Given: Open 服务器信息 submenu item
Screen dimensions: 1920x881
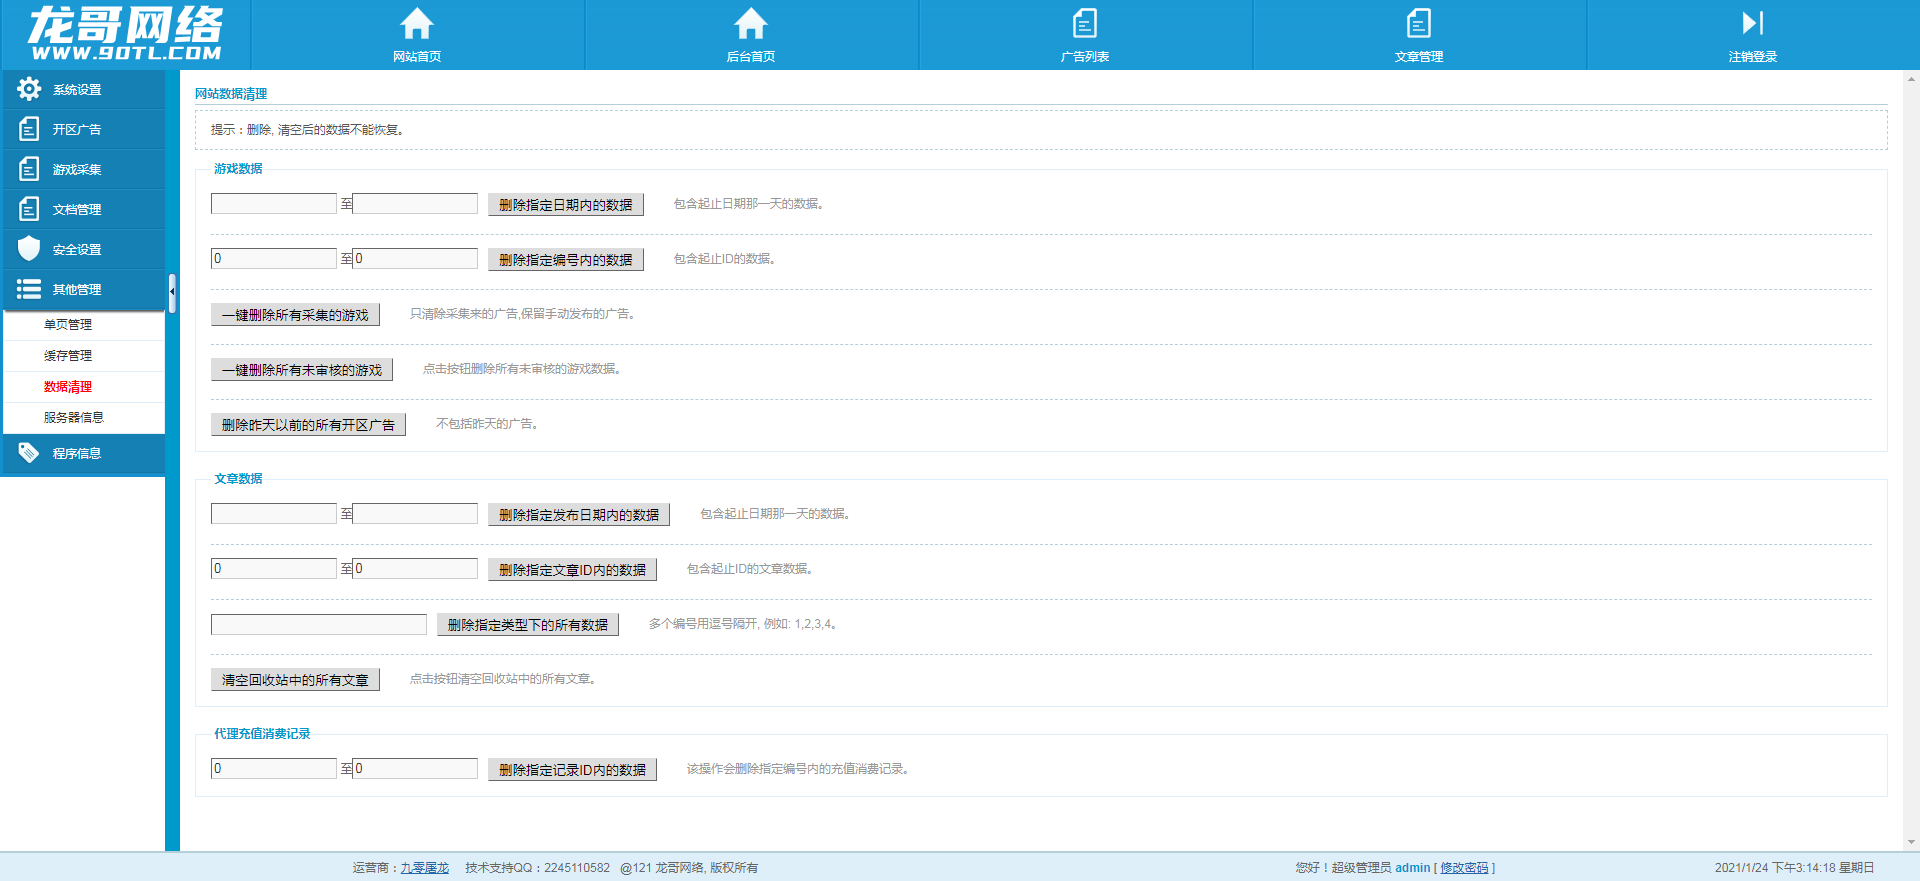Looking at the screenshot, I should pos(74,418).
